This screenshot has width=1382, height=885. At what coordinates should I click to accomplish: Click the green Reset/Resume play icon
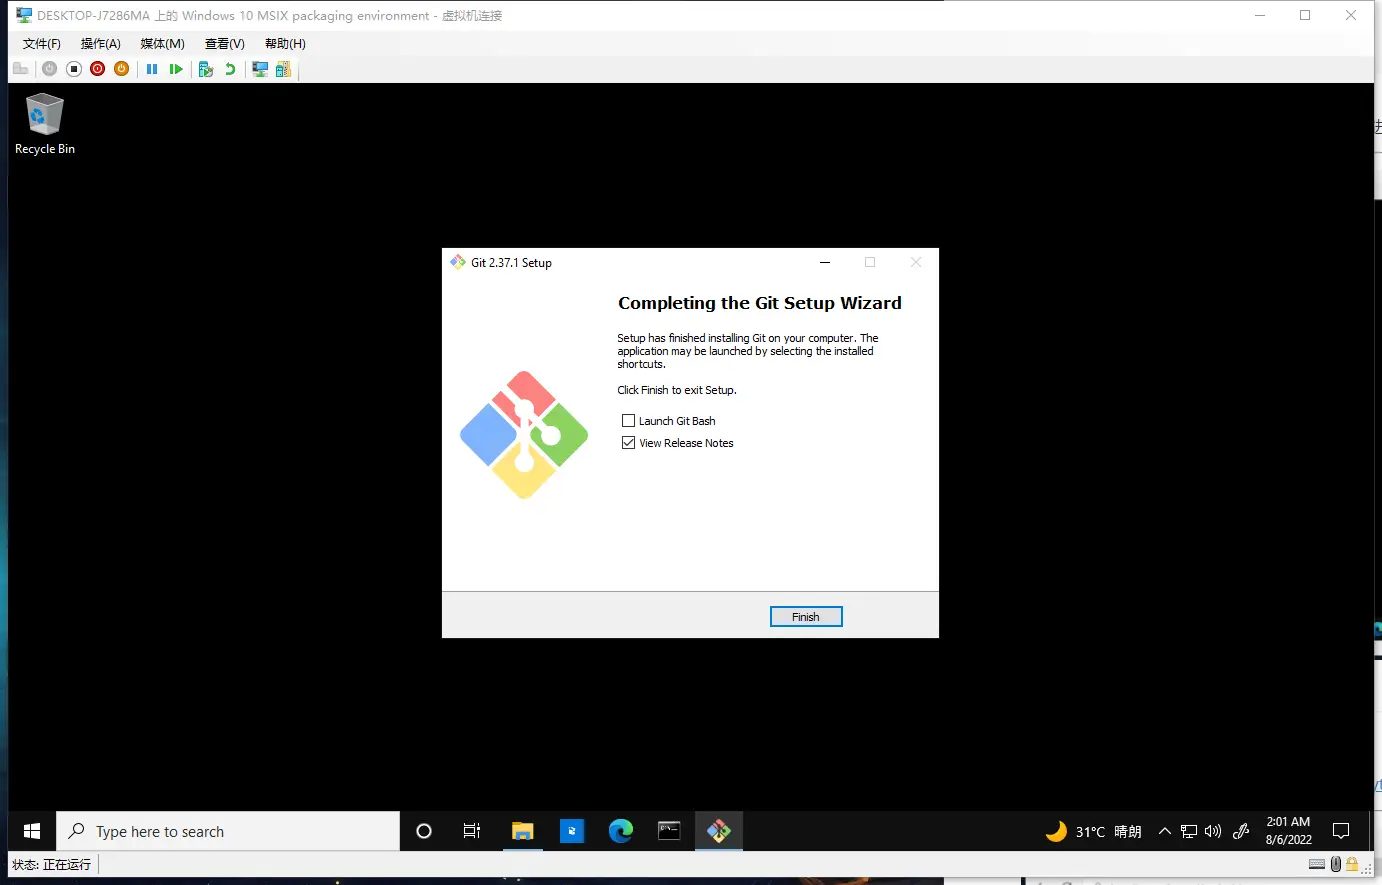[176, 69]
